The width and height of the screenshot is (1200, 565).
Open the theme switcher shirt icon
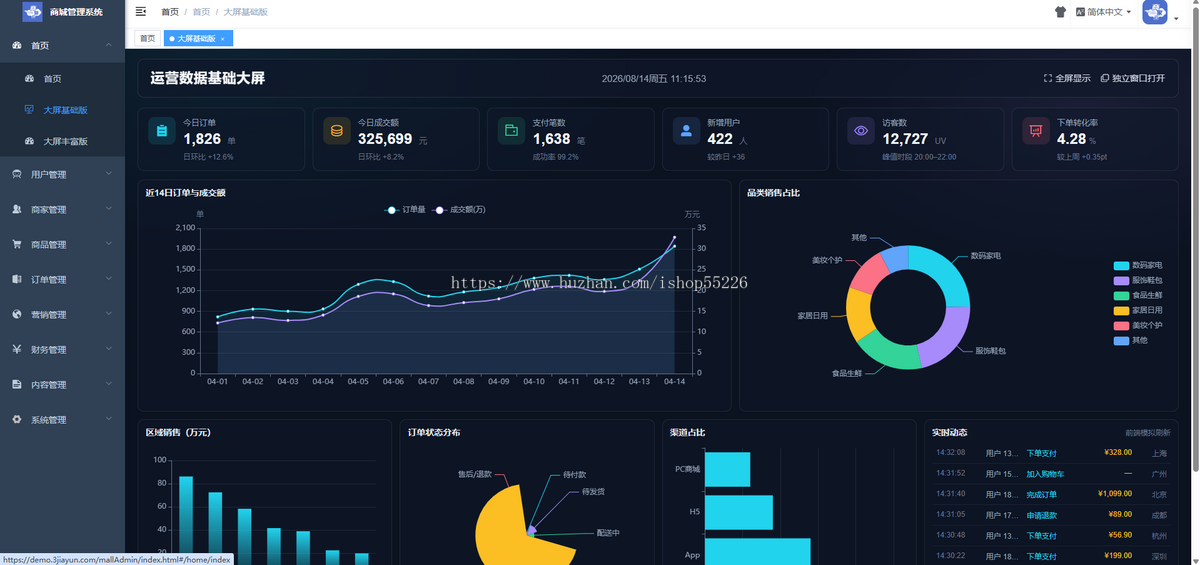pyautogui.click(x=1061, y=12)
